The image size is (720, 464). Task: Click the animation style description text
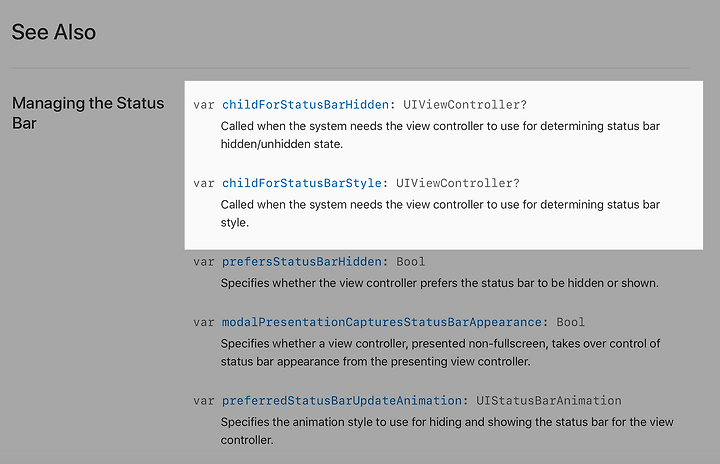(447, 431)
